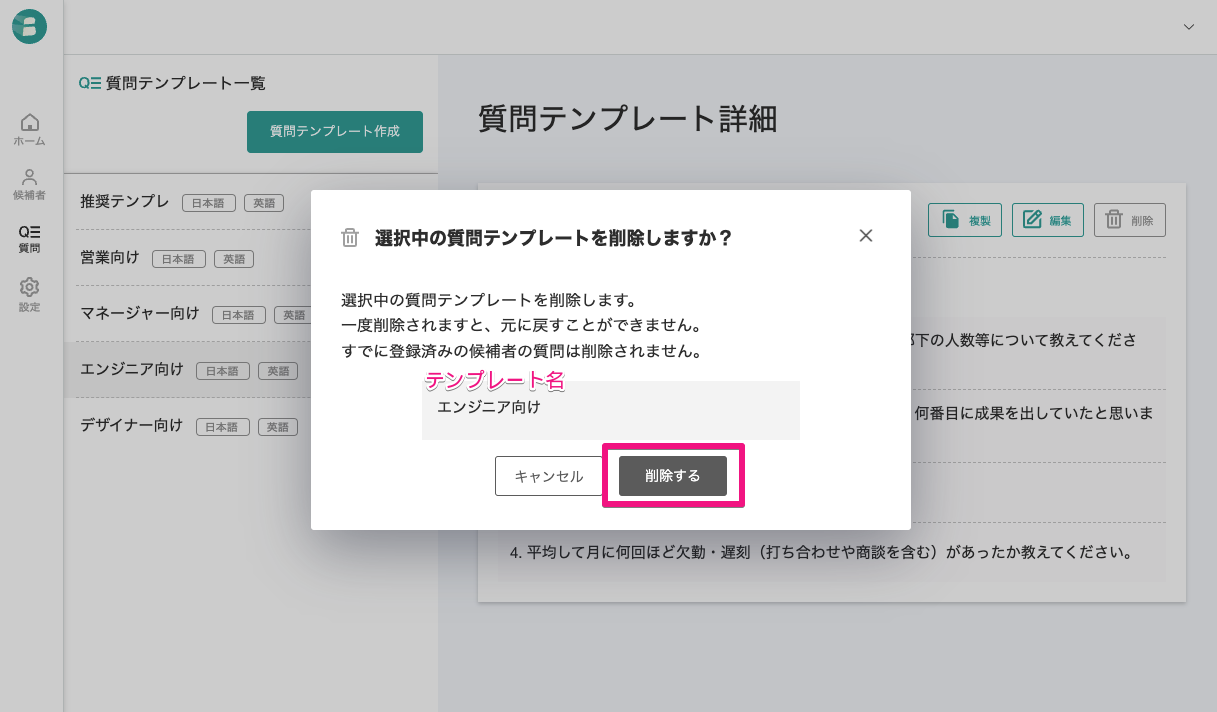Go to ホーム in the sidebar

(30, 130)
